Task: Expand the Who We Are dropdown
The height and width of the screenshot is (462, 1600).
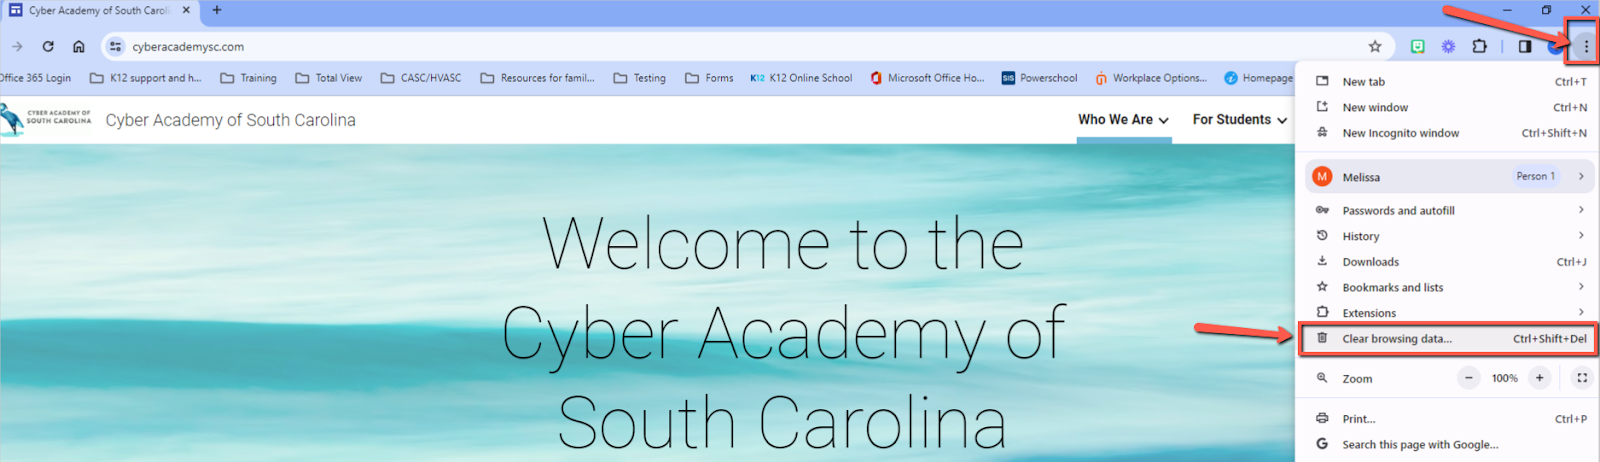Action: 1123,119
